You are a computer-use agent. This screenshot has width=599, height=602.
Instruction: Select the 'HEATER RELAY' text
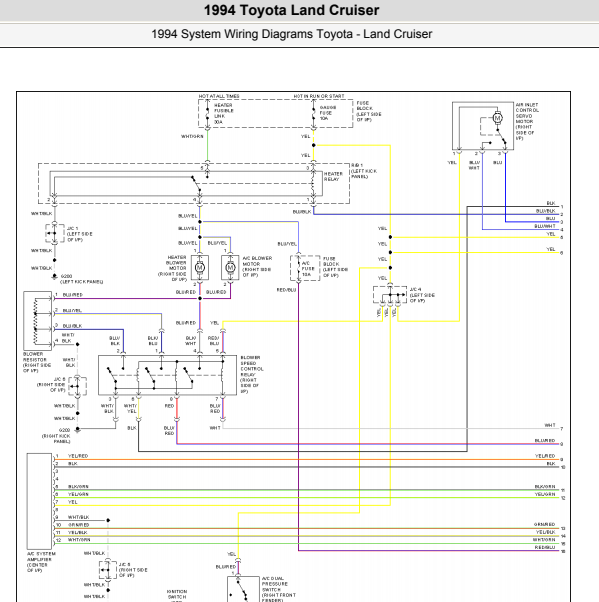coord(333,177)
